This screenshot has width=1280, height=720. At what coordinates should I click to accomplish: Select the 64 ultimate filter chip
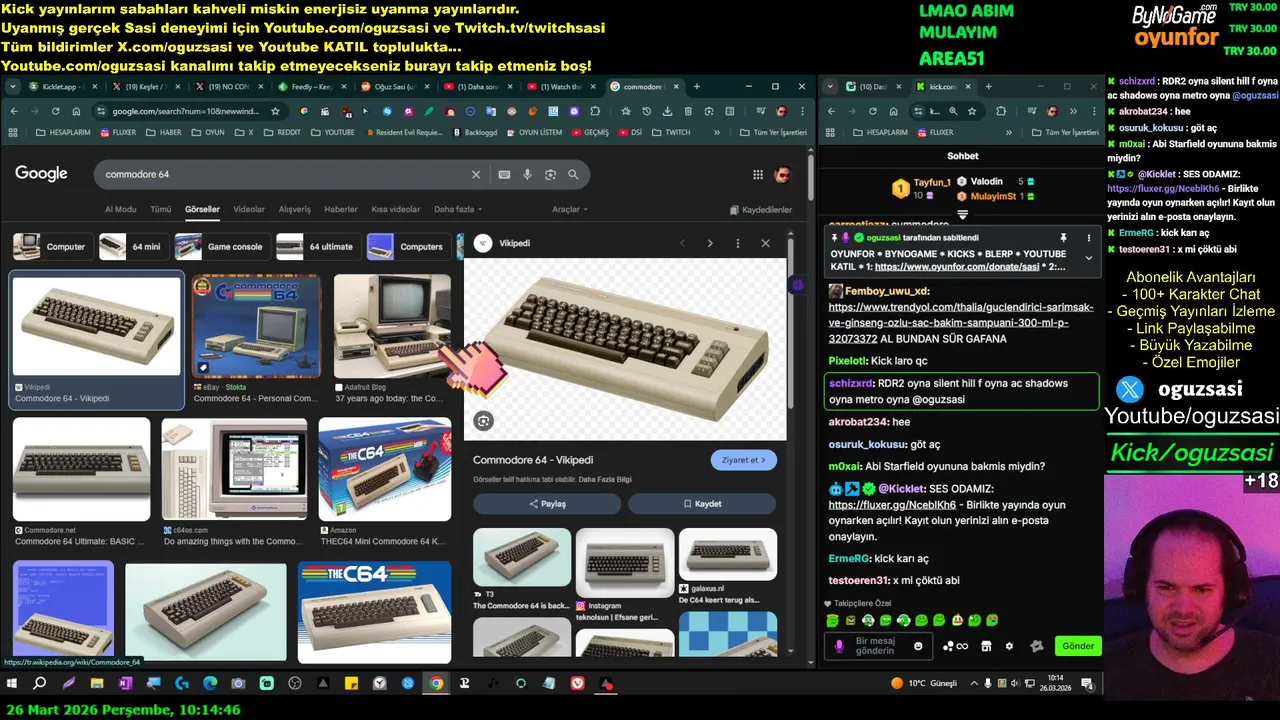tap(318, 246)
